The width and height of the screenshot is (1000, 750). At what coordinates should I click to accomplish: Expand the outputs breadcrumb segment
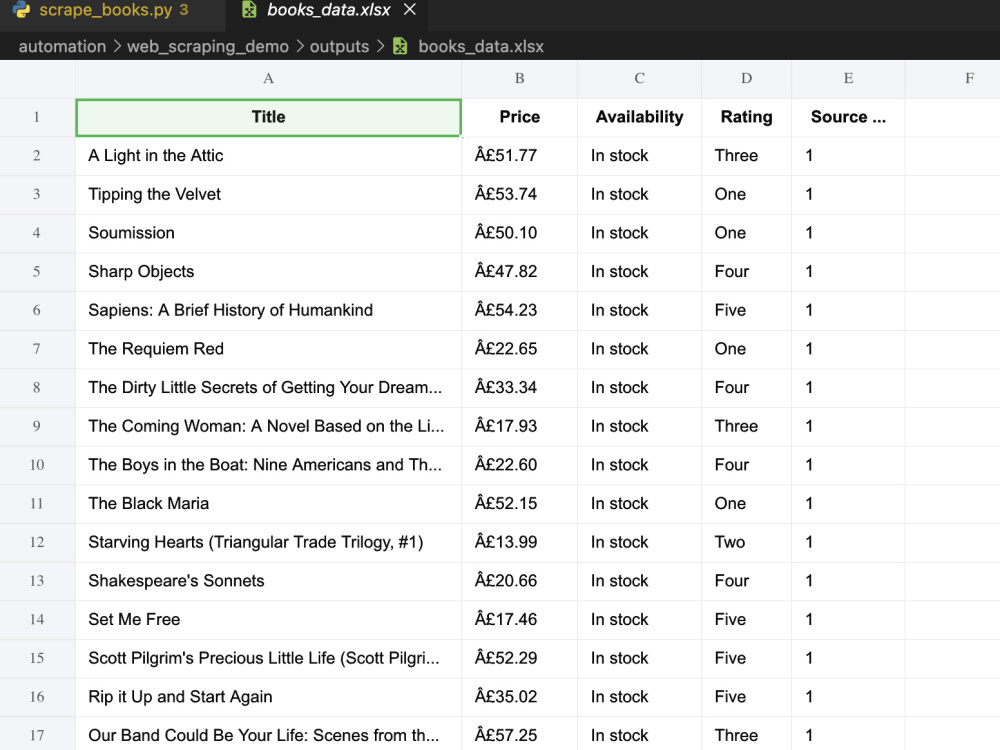click(x=339, y=47)
